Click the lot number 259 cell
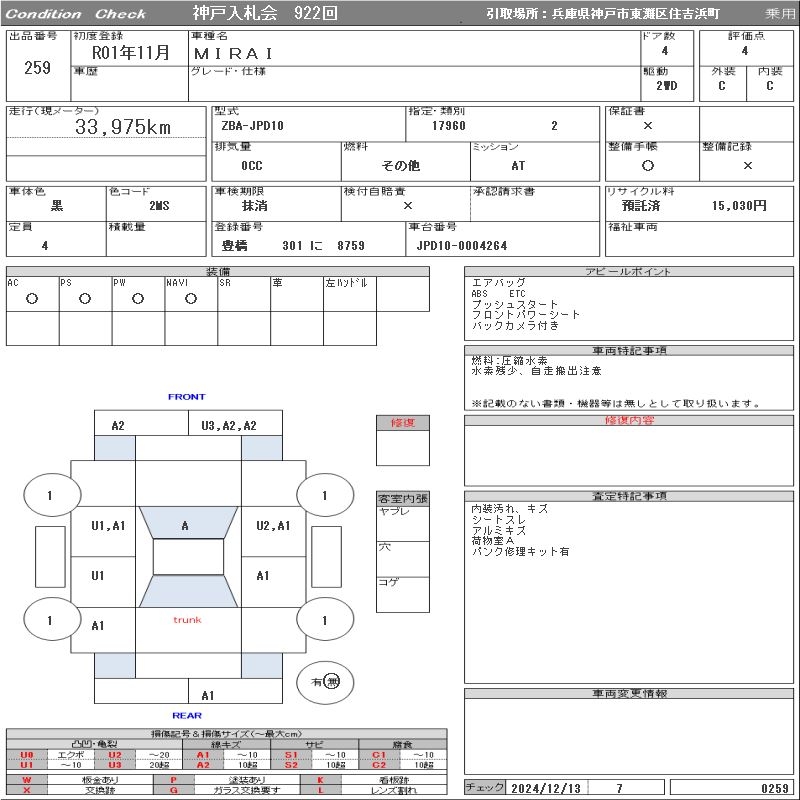The height and width of the screenshot is (800, 800). pos(38,67)
